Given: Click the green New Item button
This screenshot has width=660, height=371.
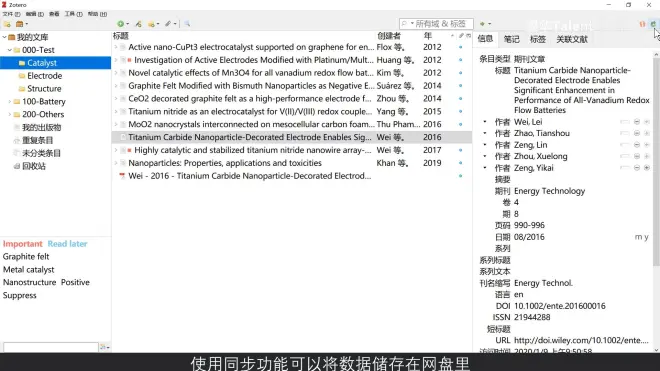Looking at the screenshot, I should tap(121, 24).
